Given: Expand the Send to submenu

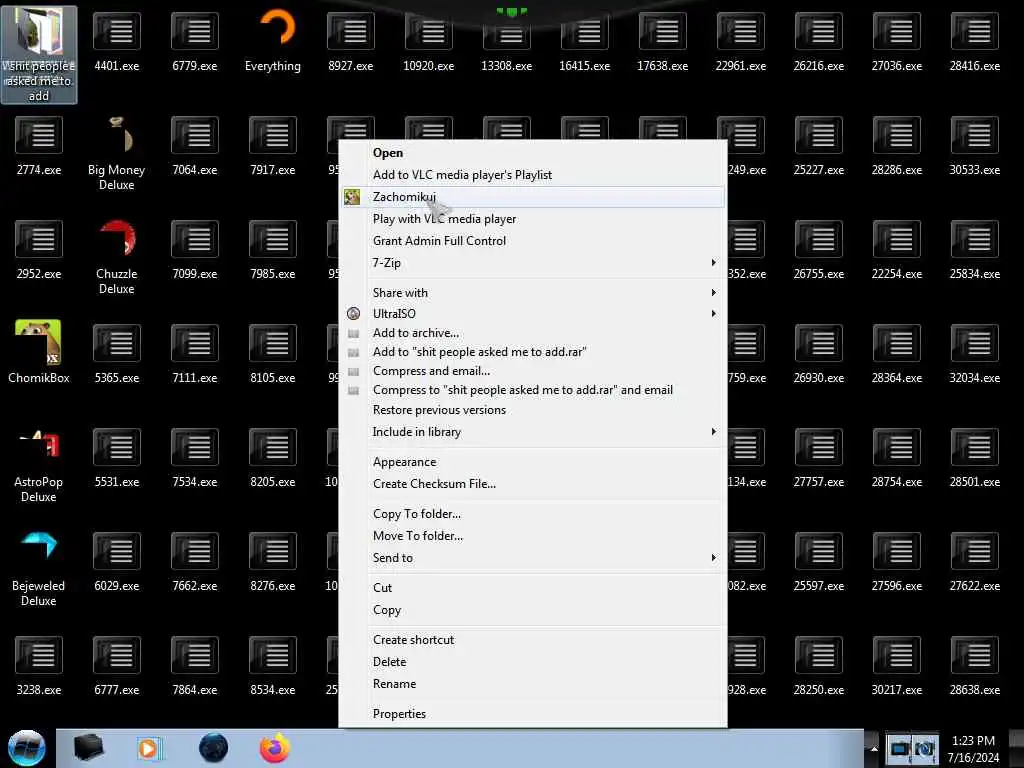Looking at the screenshot, I should pos(533,558).
